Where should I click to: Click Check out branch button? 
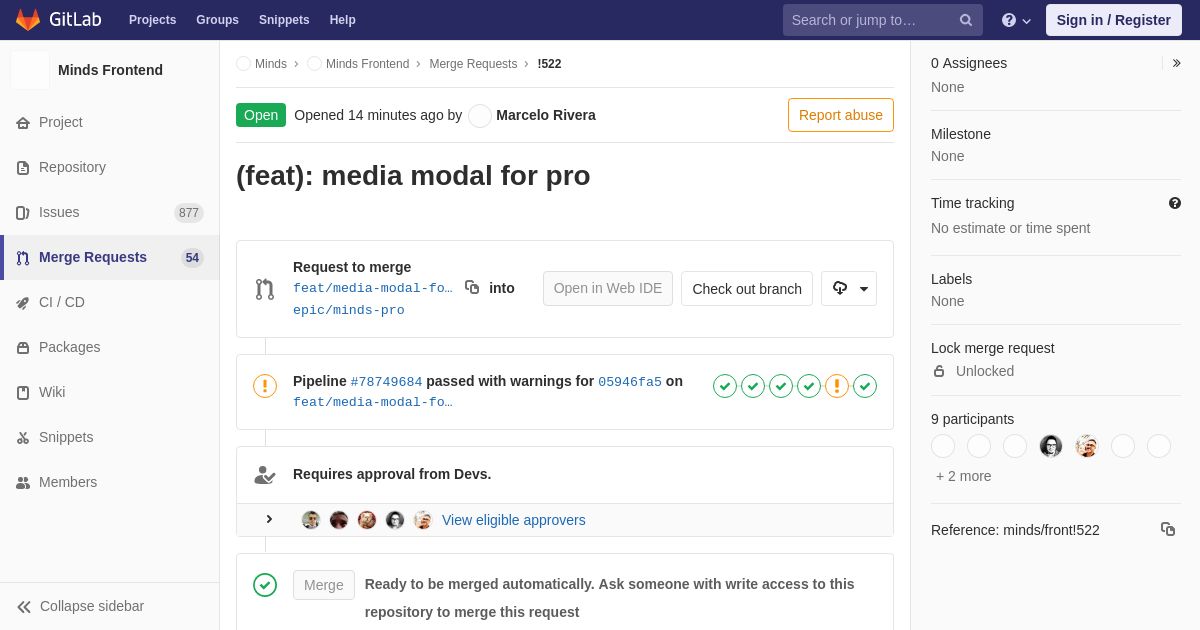[747, 288]
